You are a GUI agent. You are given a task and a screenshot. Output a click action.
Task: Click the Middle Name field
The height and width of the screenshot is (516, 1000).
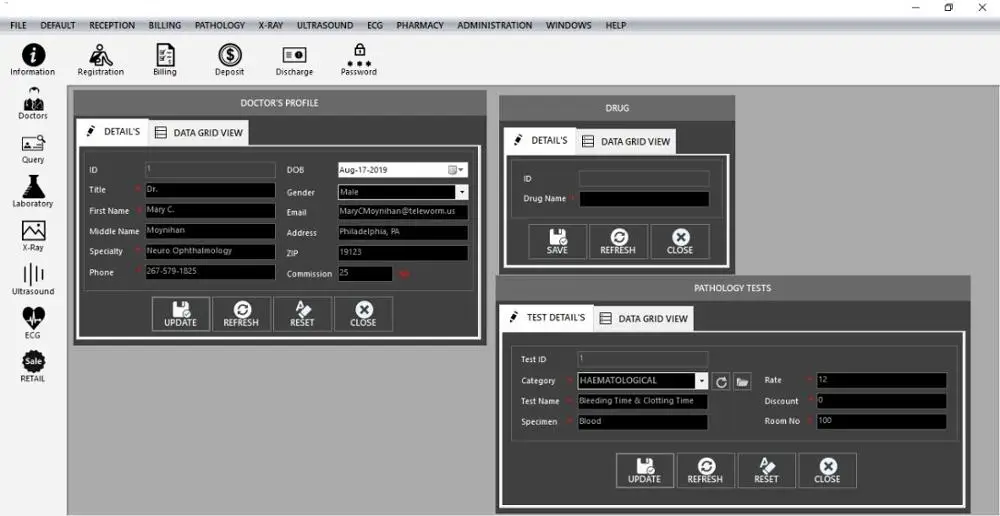[x=210, y=231]
